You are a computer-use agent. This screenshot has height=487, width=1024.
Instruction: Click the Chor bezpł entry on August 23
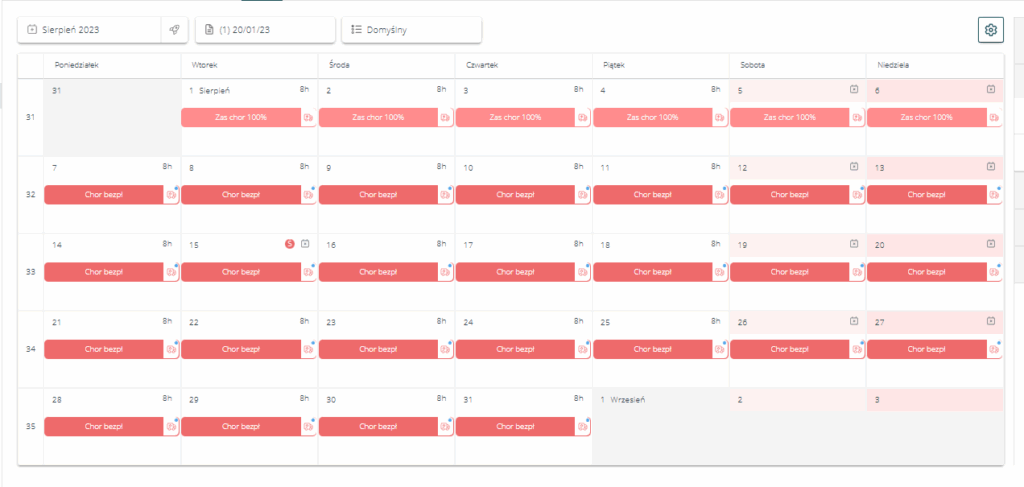[377, 349]
